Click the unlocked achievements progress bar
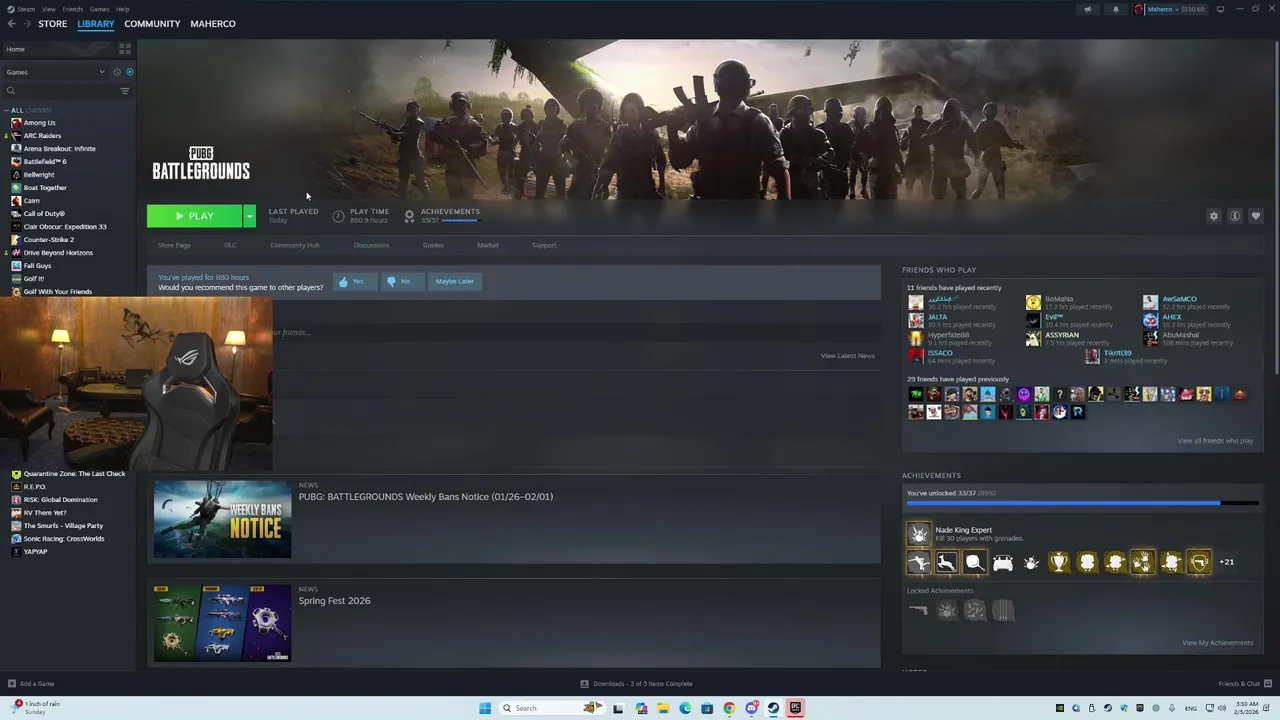 [1082, 503]
